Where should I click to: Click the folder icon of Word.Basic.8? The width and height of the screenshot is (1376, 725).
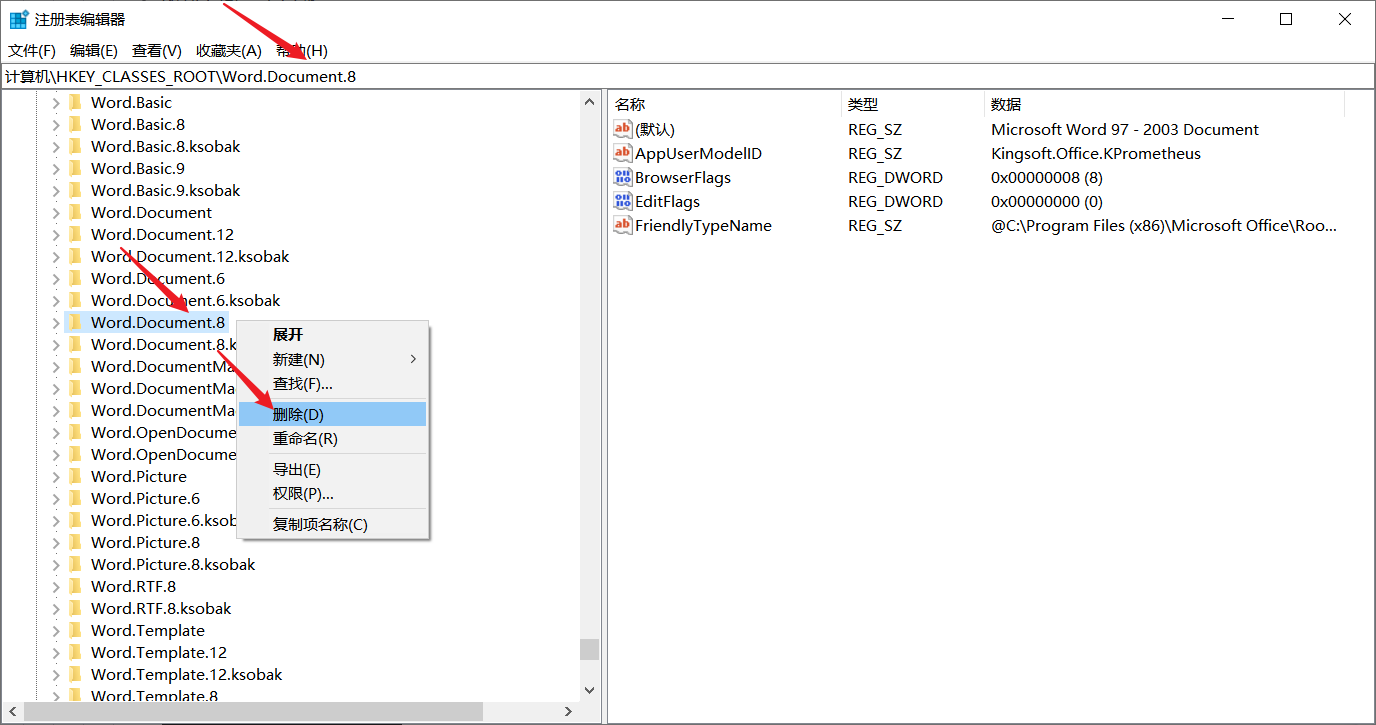click(75, 124)
